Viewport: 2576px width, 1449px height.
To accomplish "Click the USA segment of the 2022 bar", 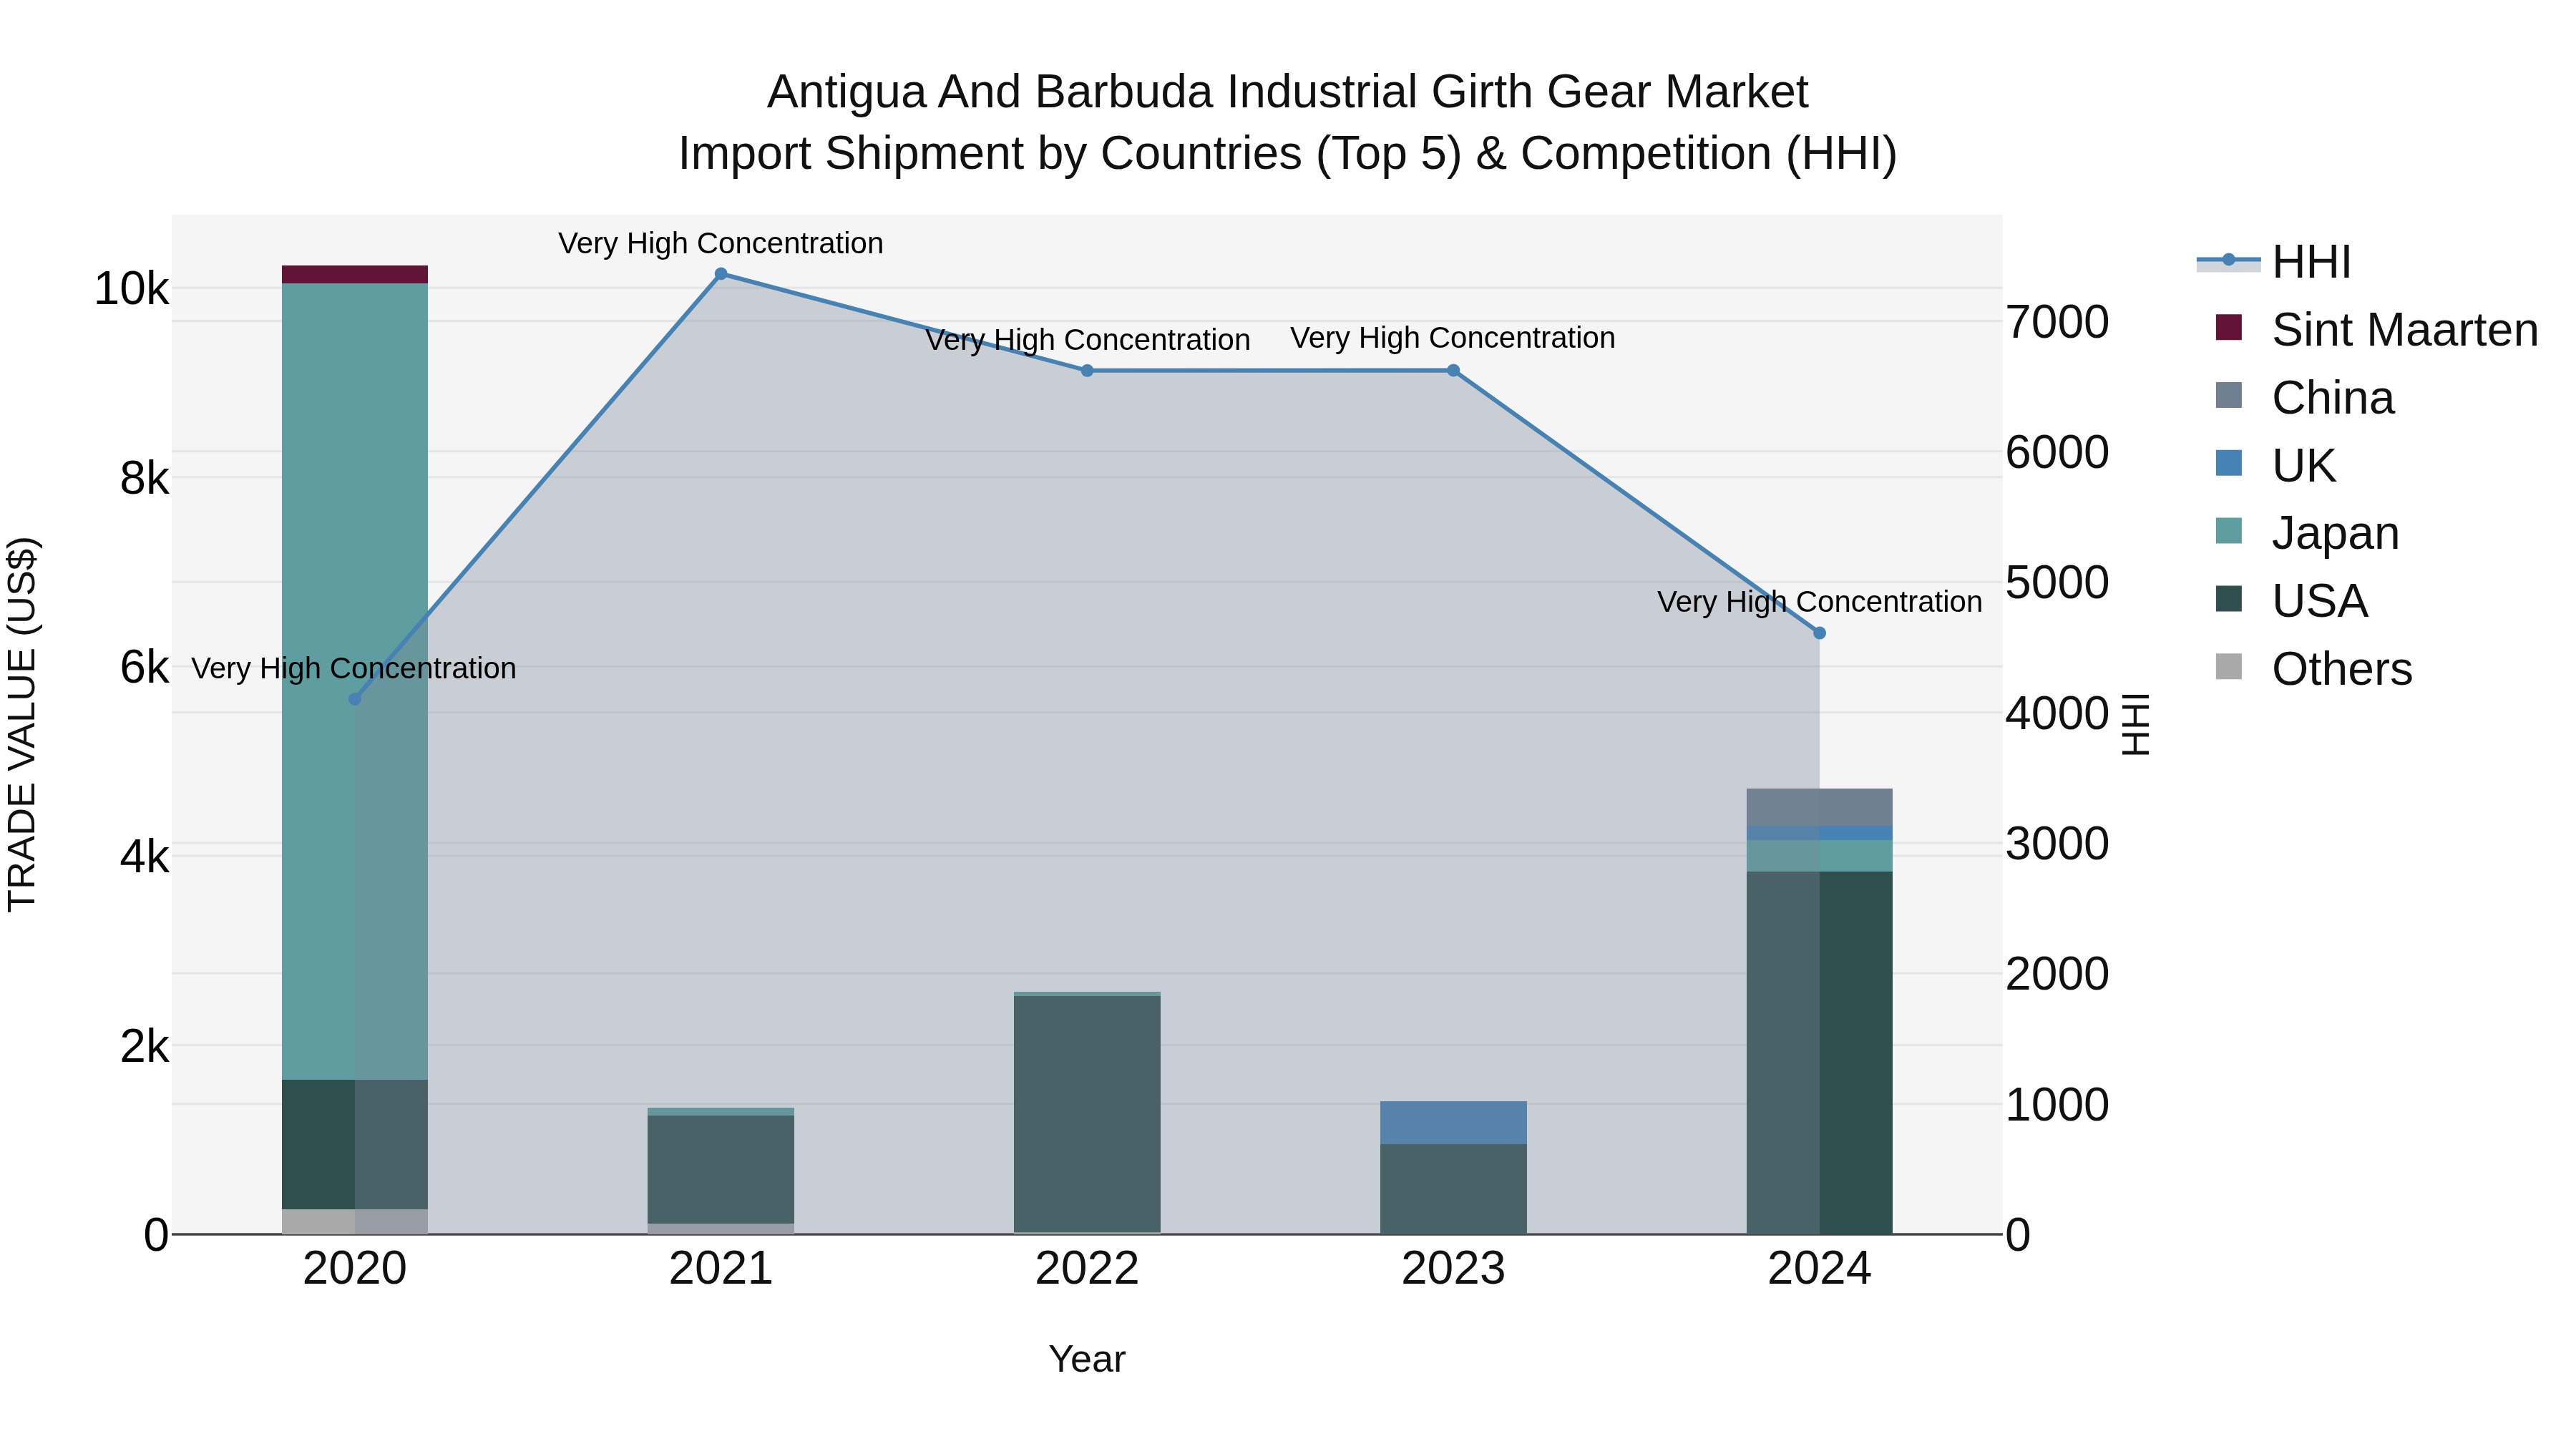I will pyautogui.click(x=1087, y=1114).
